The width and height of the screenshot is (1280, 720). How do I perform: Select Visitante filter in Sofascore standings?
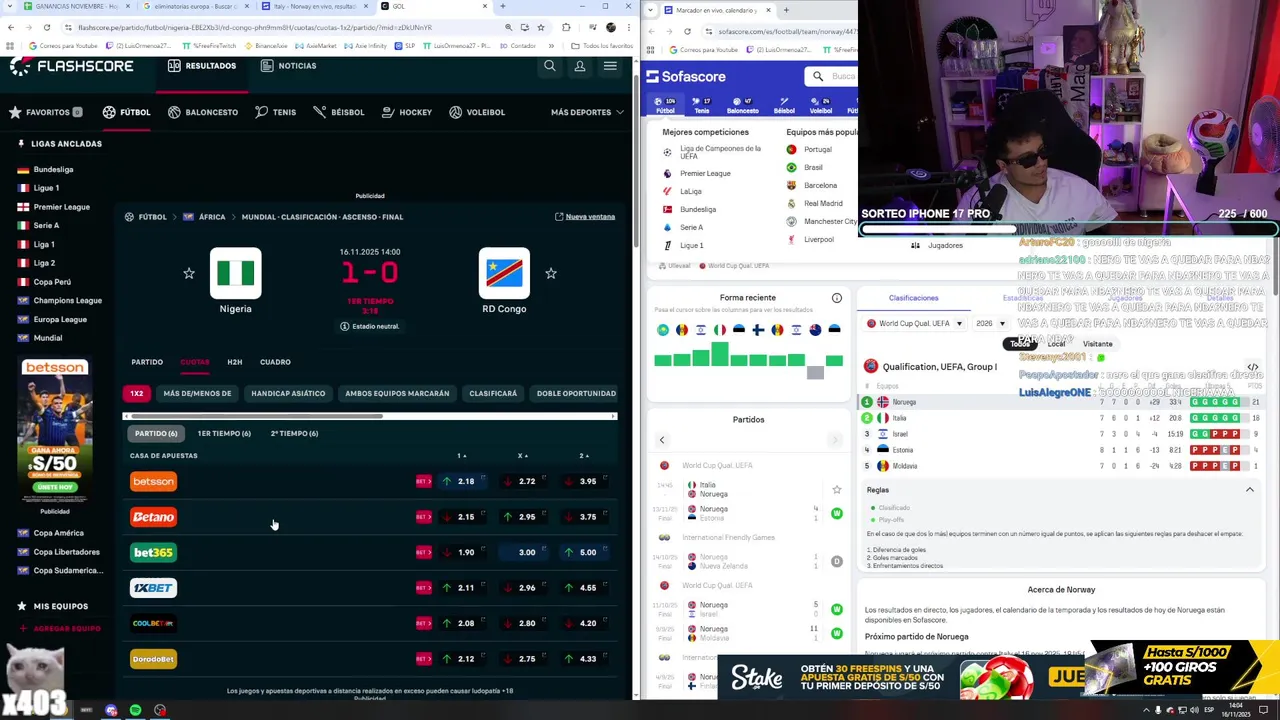tap(1098, 344)
